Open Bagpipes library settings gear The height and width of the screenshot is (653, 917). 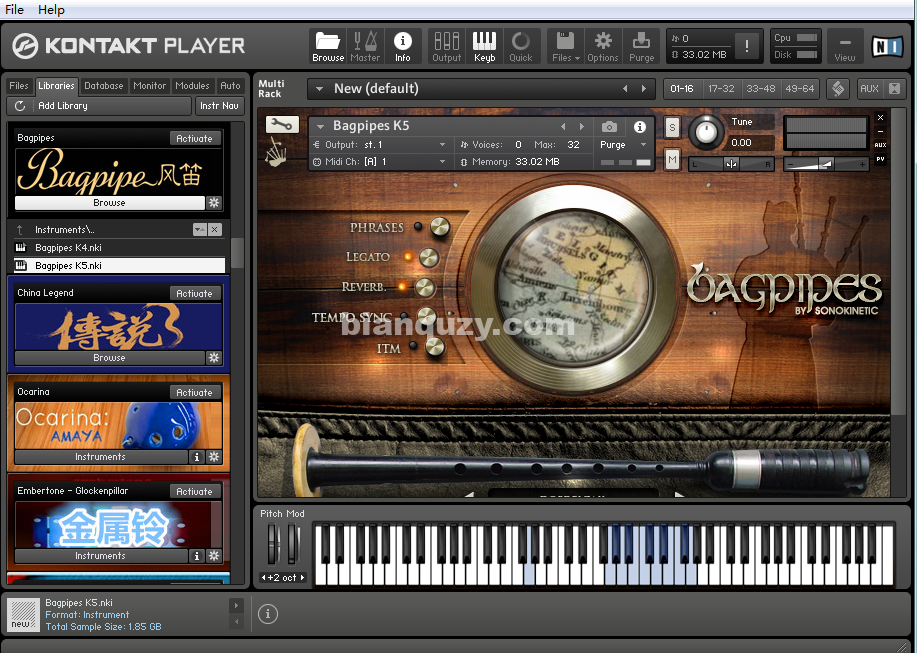[214, 202]
